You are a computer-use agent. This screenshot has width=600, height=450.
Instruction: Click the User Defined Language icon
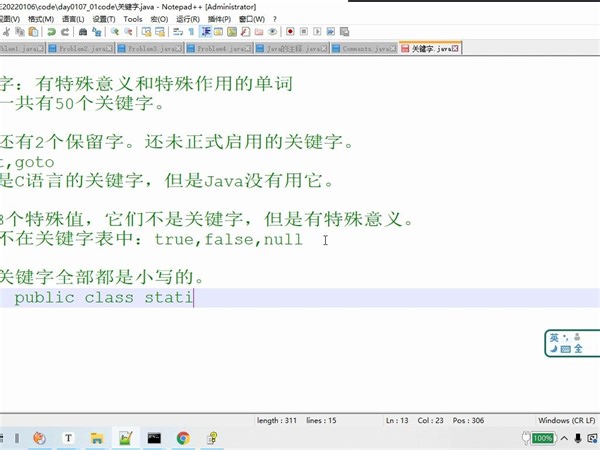pyautogui.click(x=218, y=32)
